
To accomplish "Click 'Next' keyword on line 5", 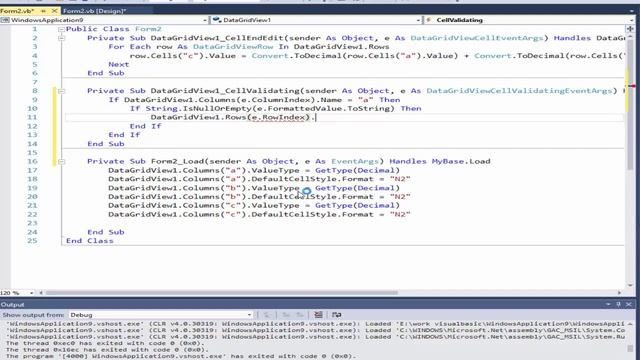I will pos(119,64).
